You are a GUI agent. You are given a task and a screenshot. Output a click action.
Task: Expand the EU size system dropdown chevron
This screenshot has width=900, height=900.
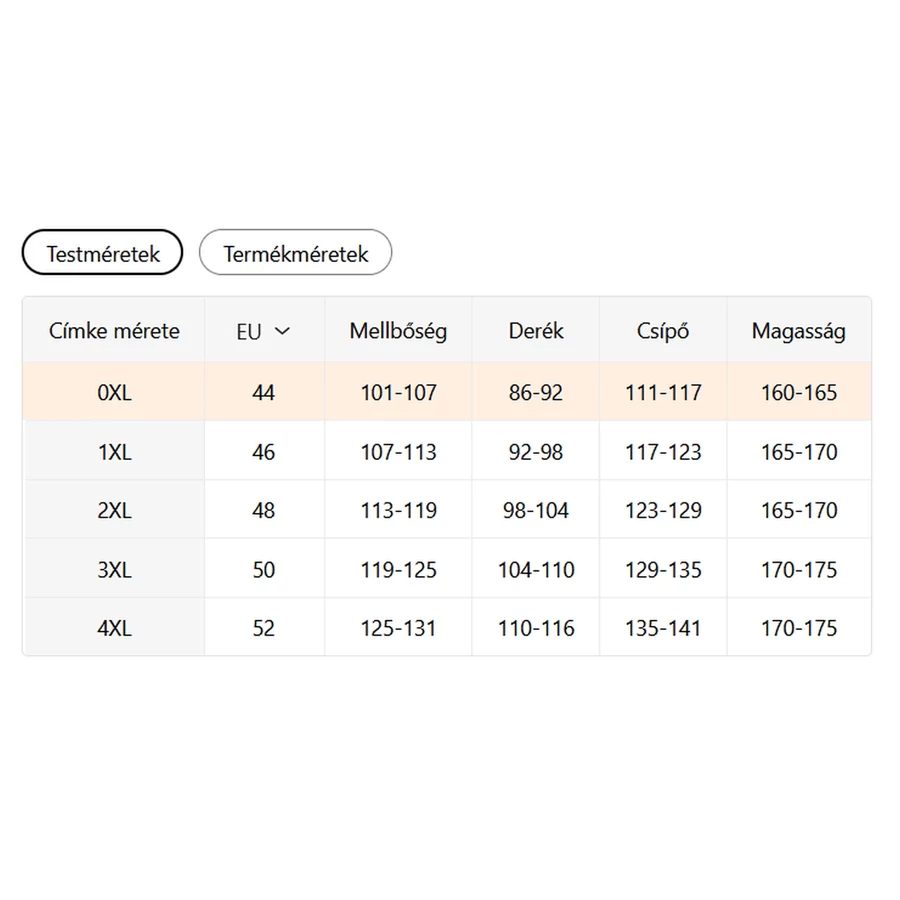(x=282, y=331)
